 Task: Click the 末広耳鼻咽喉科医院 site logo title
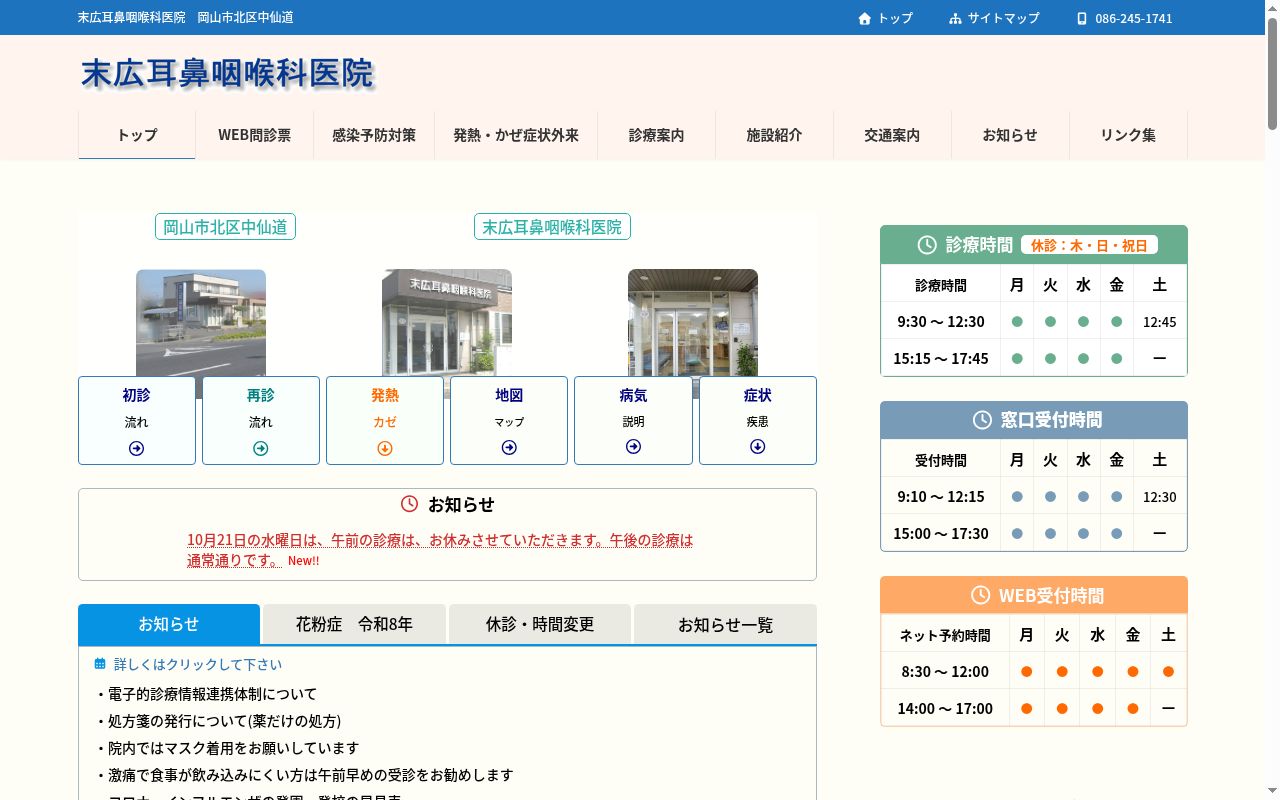tap(228, 73)
